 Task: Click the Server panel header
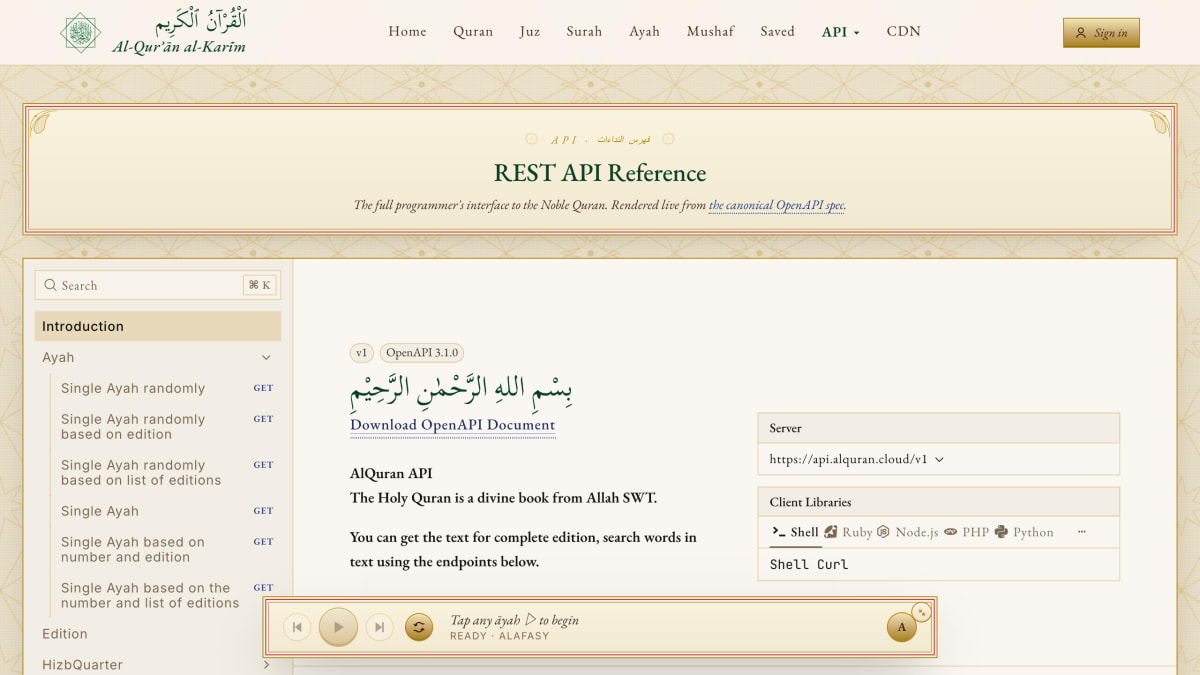938,428
